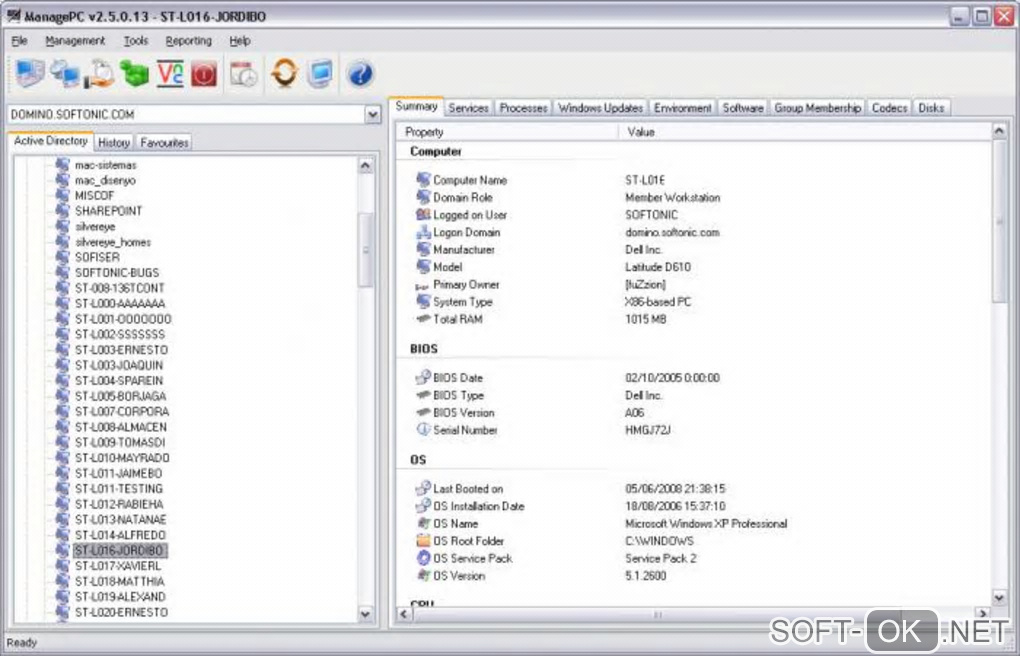
Task: Click the Service Pack 2 value
Action: tap(660, 558)
